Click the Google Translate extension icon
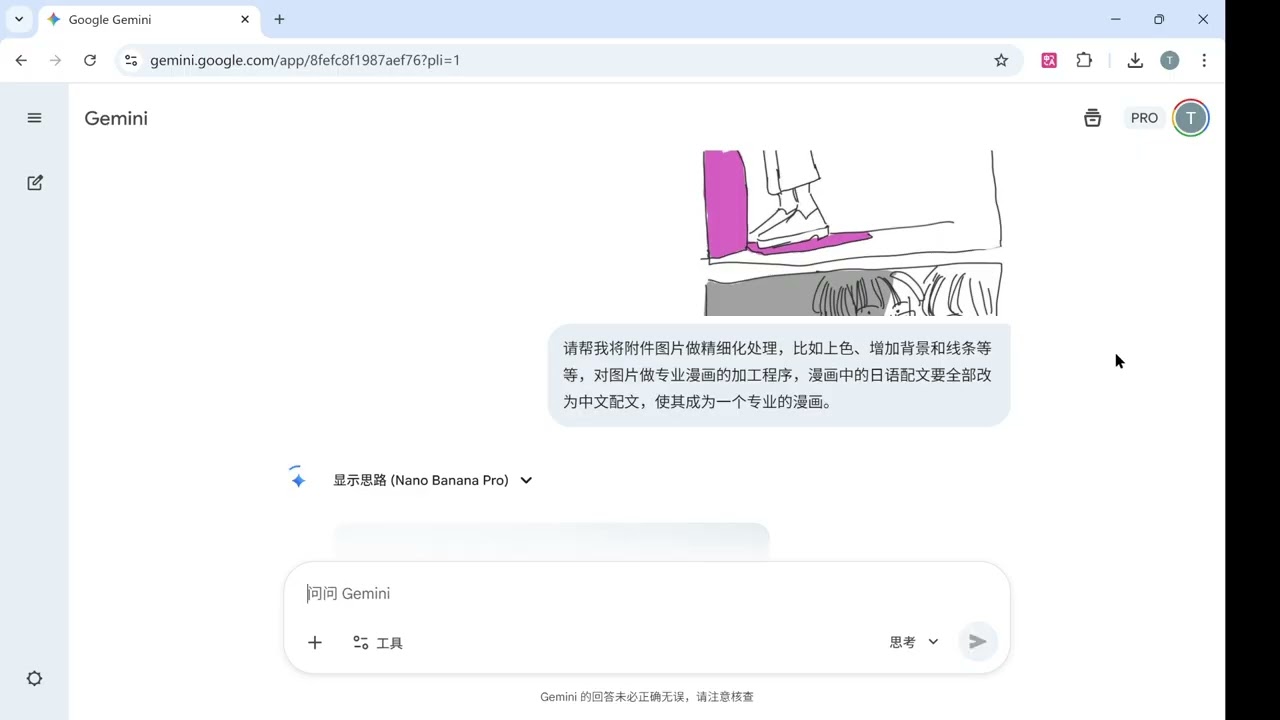The height and width of the screenshot is (720, 1280). click(1049, 60)
